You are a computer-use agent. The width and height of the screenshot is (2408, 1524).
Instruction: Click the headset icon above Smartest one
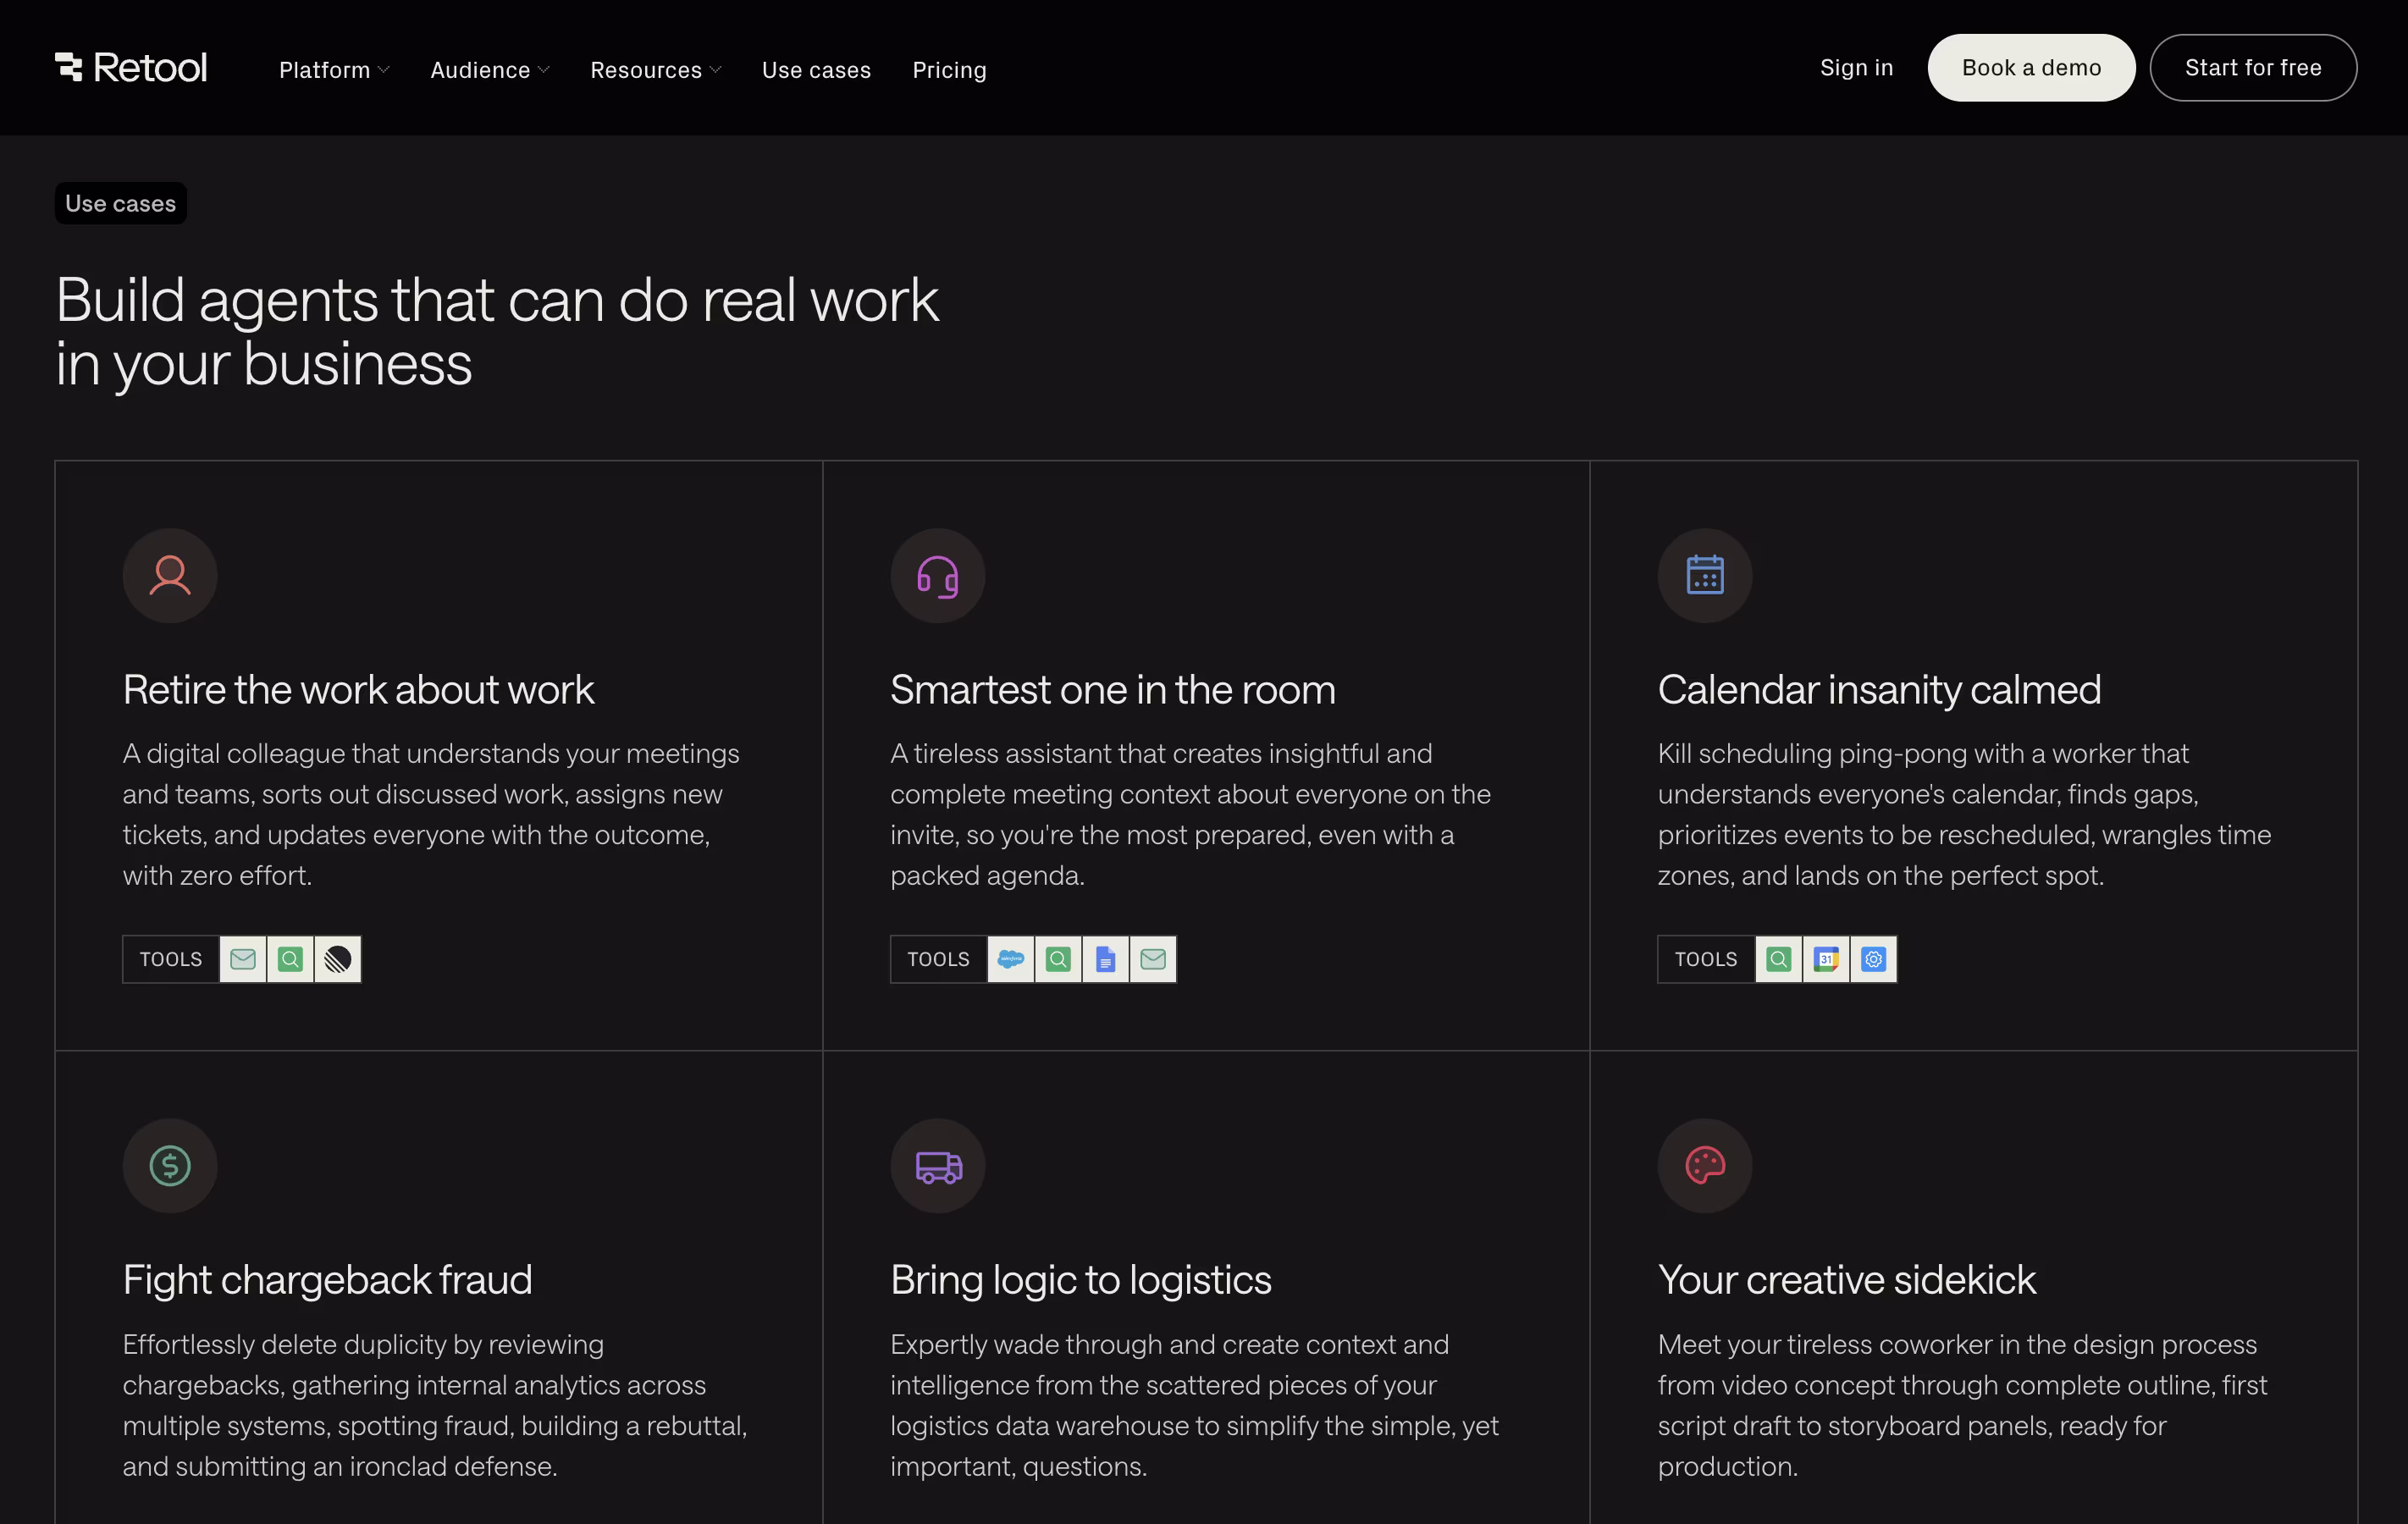(x=938, y=576)
